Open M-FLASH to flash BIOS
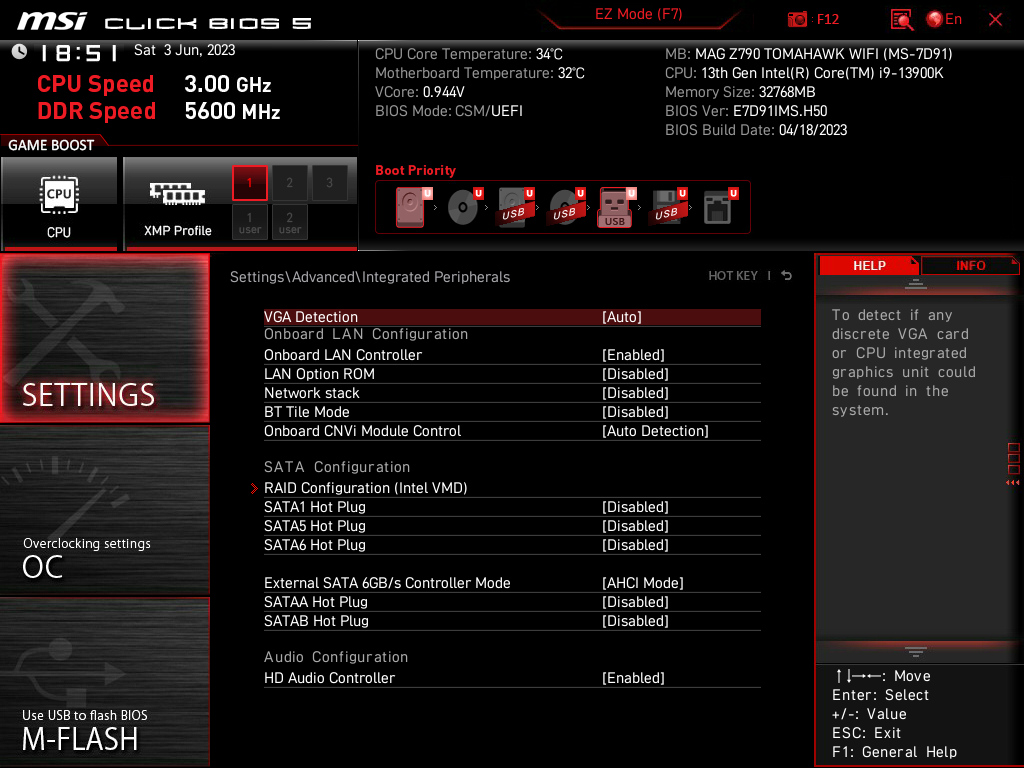The height and width of the screenshot is (768, 1024). point(104,682)
